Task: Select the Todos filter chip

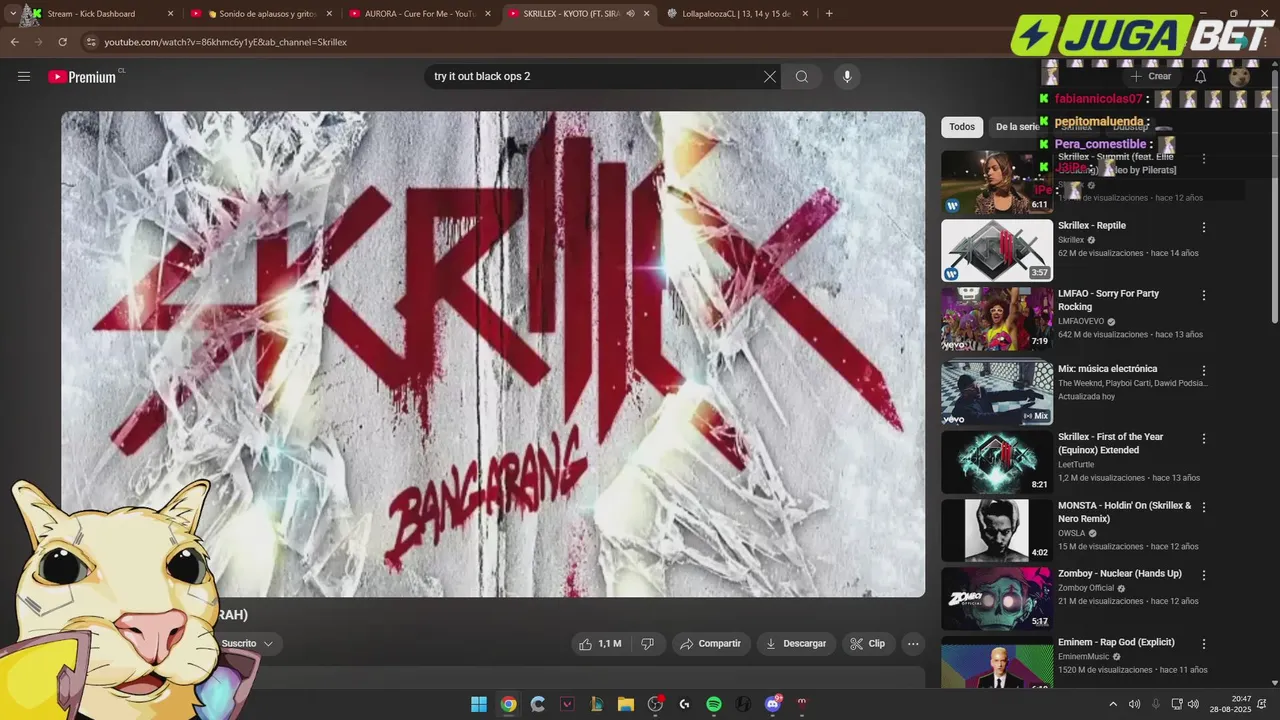Action: pos(962,127)
